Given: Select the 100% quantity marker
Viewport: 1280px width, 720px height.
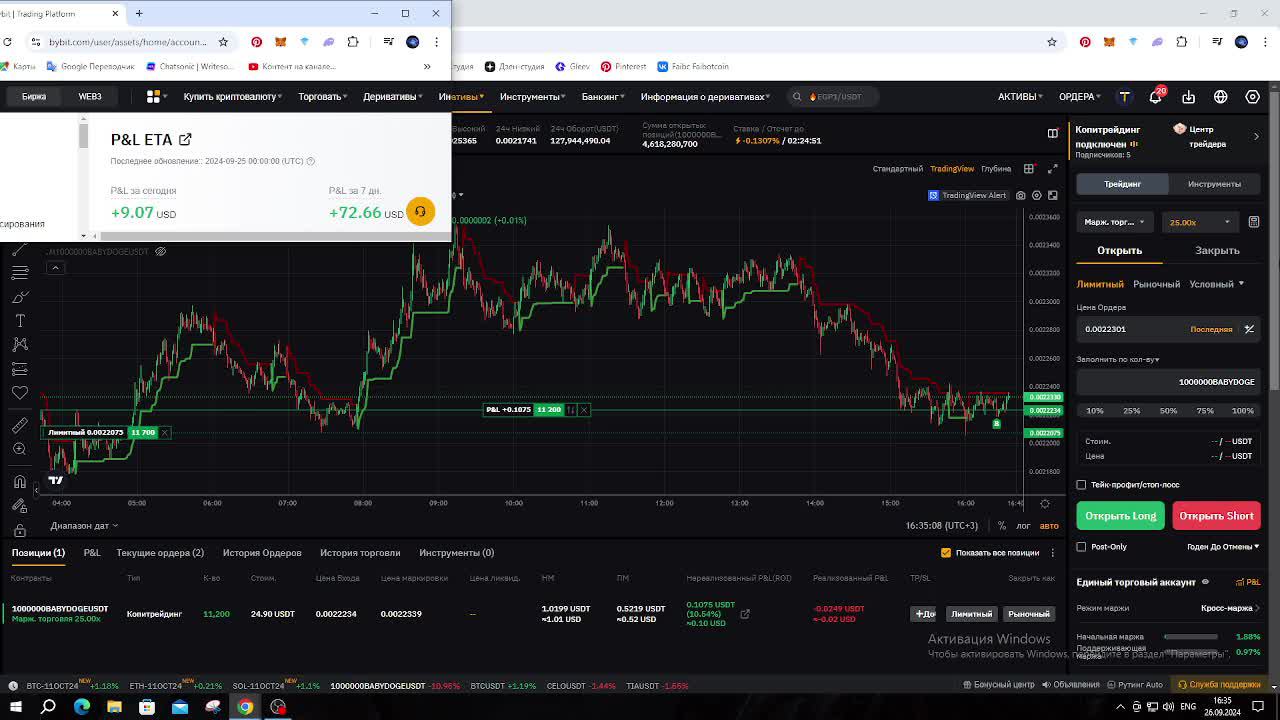Looking at the screenshot, I should coord(1242,411).
